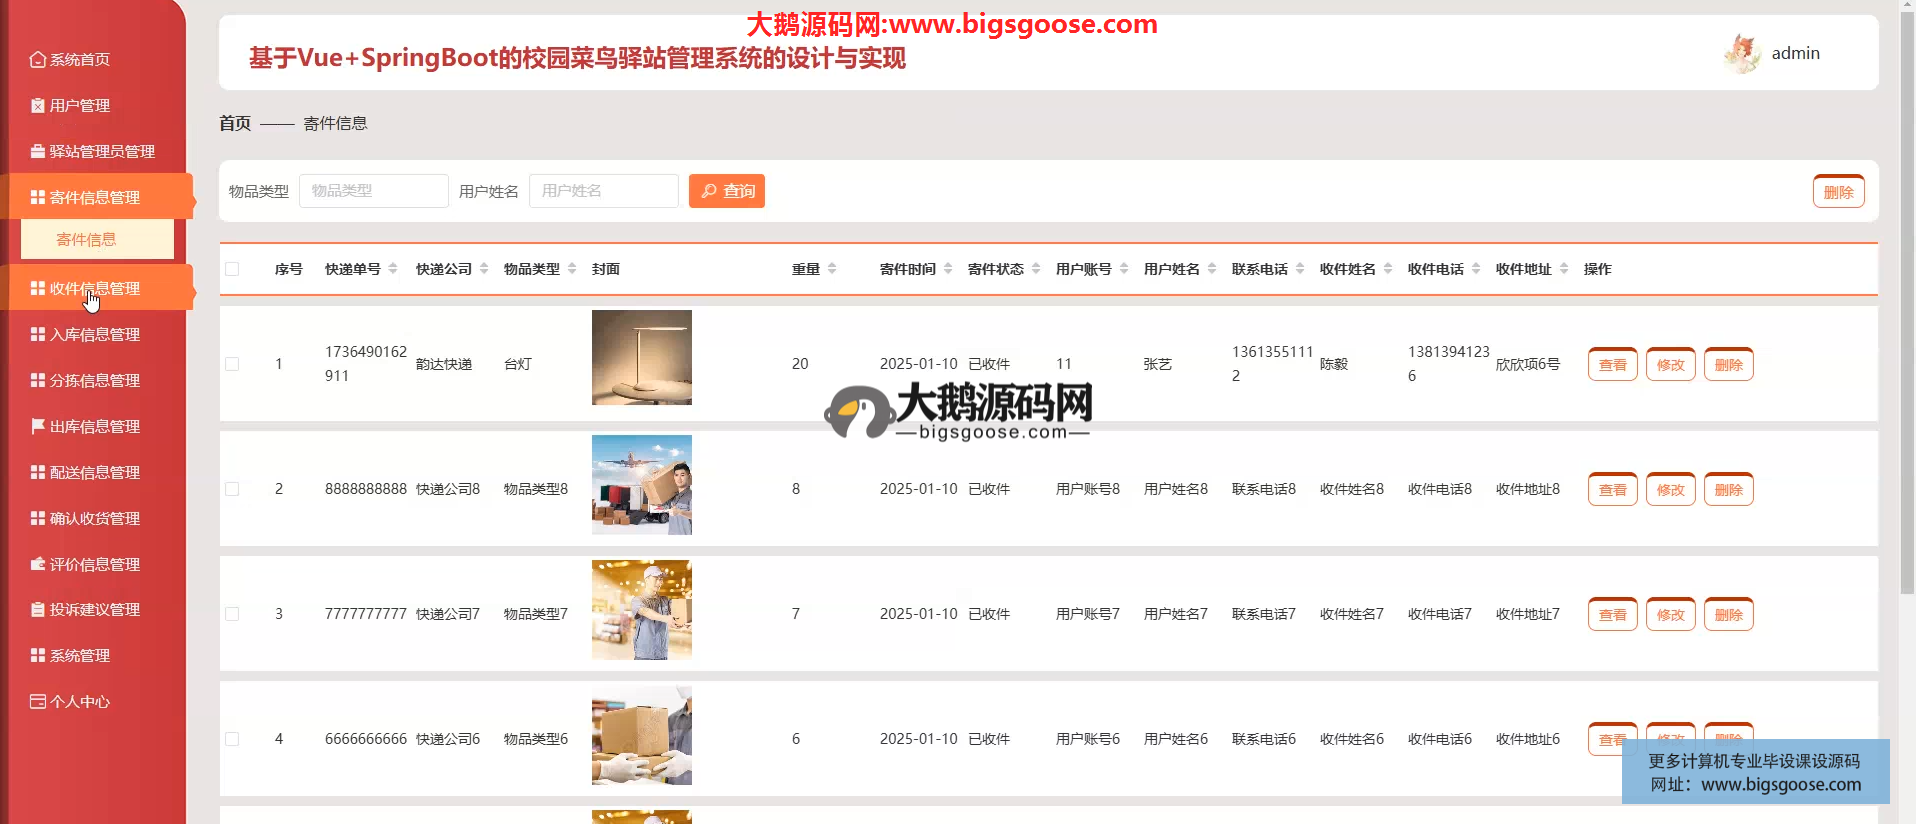Image resolution: width=1916 pixels, height=824 pixels.
Task: Select the 寄件信息 submenu item
Action: pyautogui.click(x=87, y=240)
